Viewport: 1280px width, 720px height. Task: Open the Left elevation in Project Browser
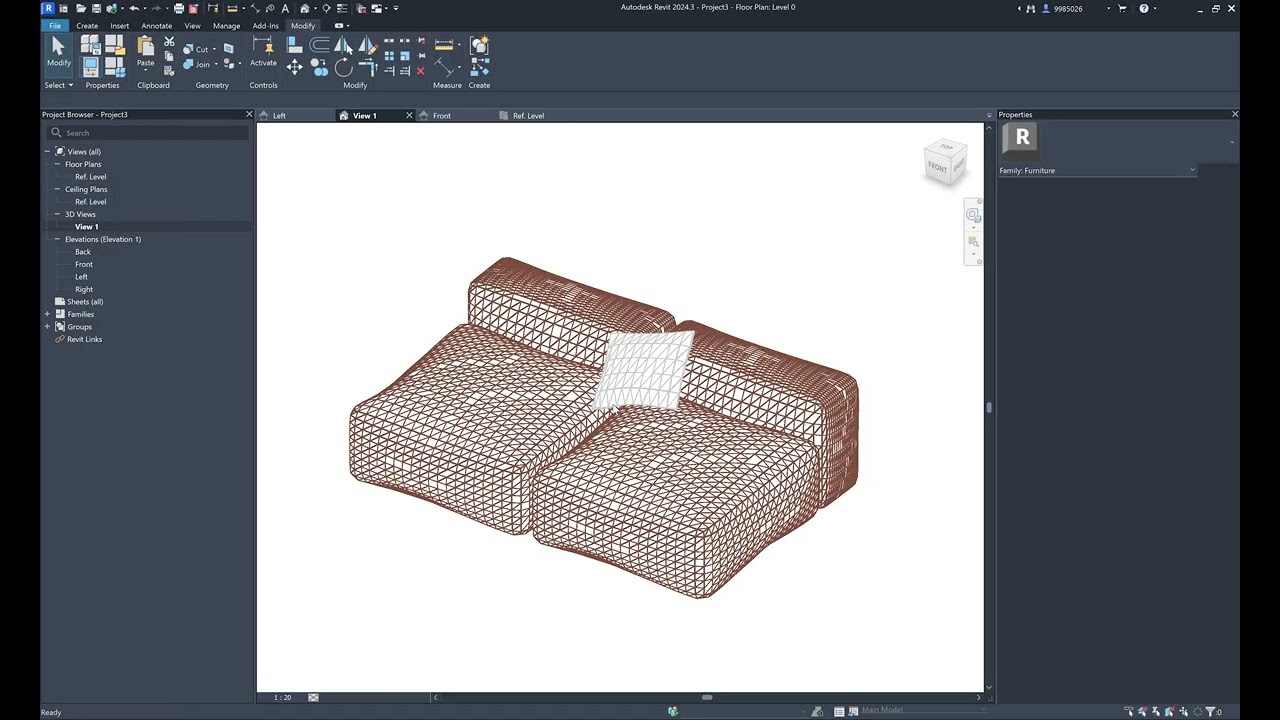(x=81, y=277)
